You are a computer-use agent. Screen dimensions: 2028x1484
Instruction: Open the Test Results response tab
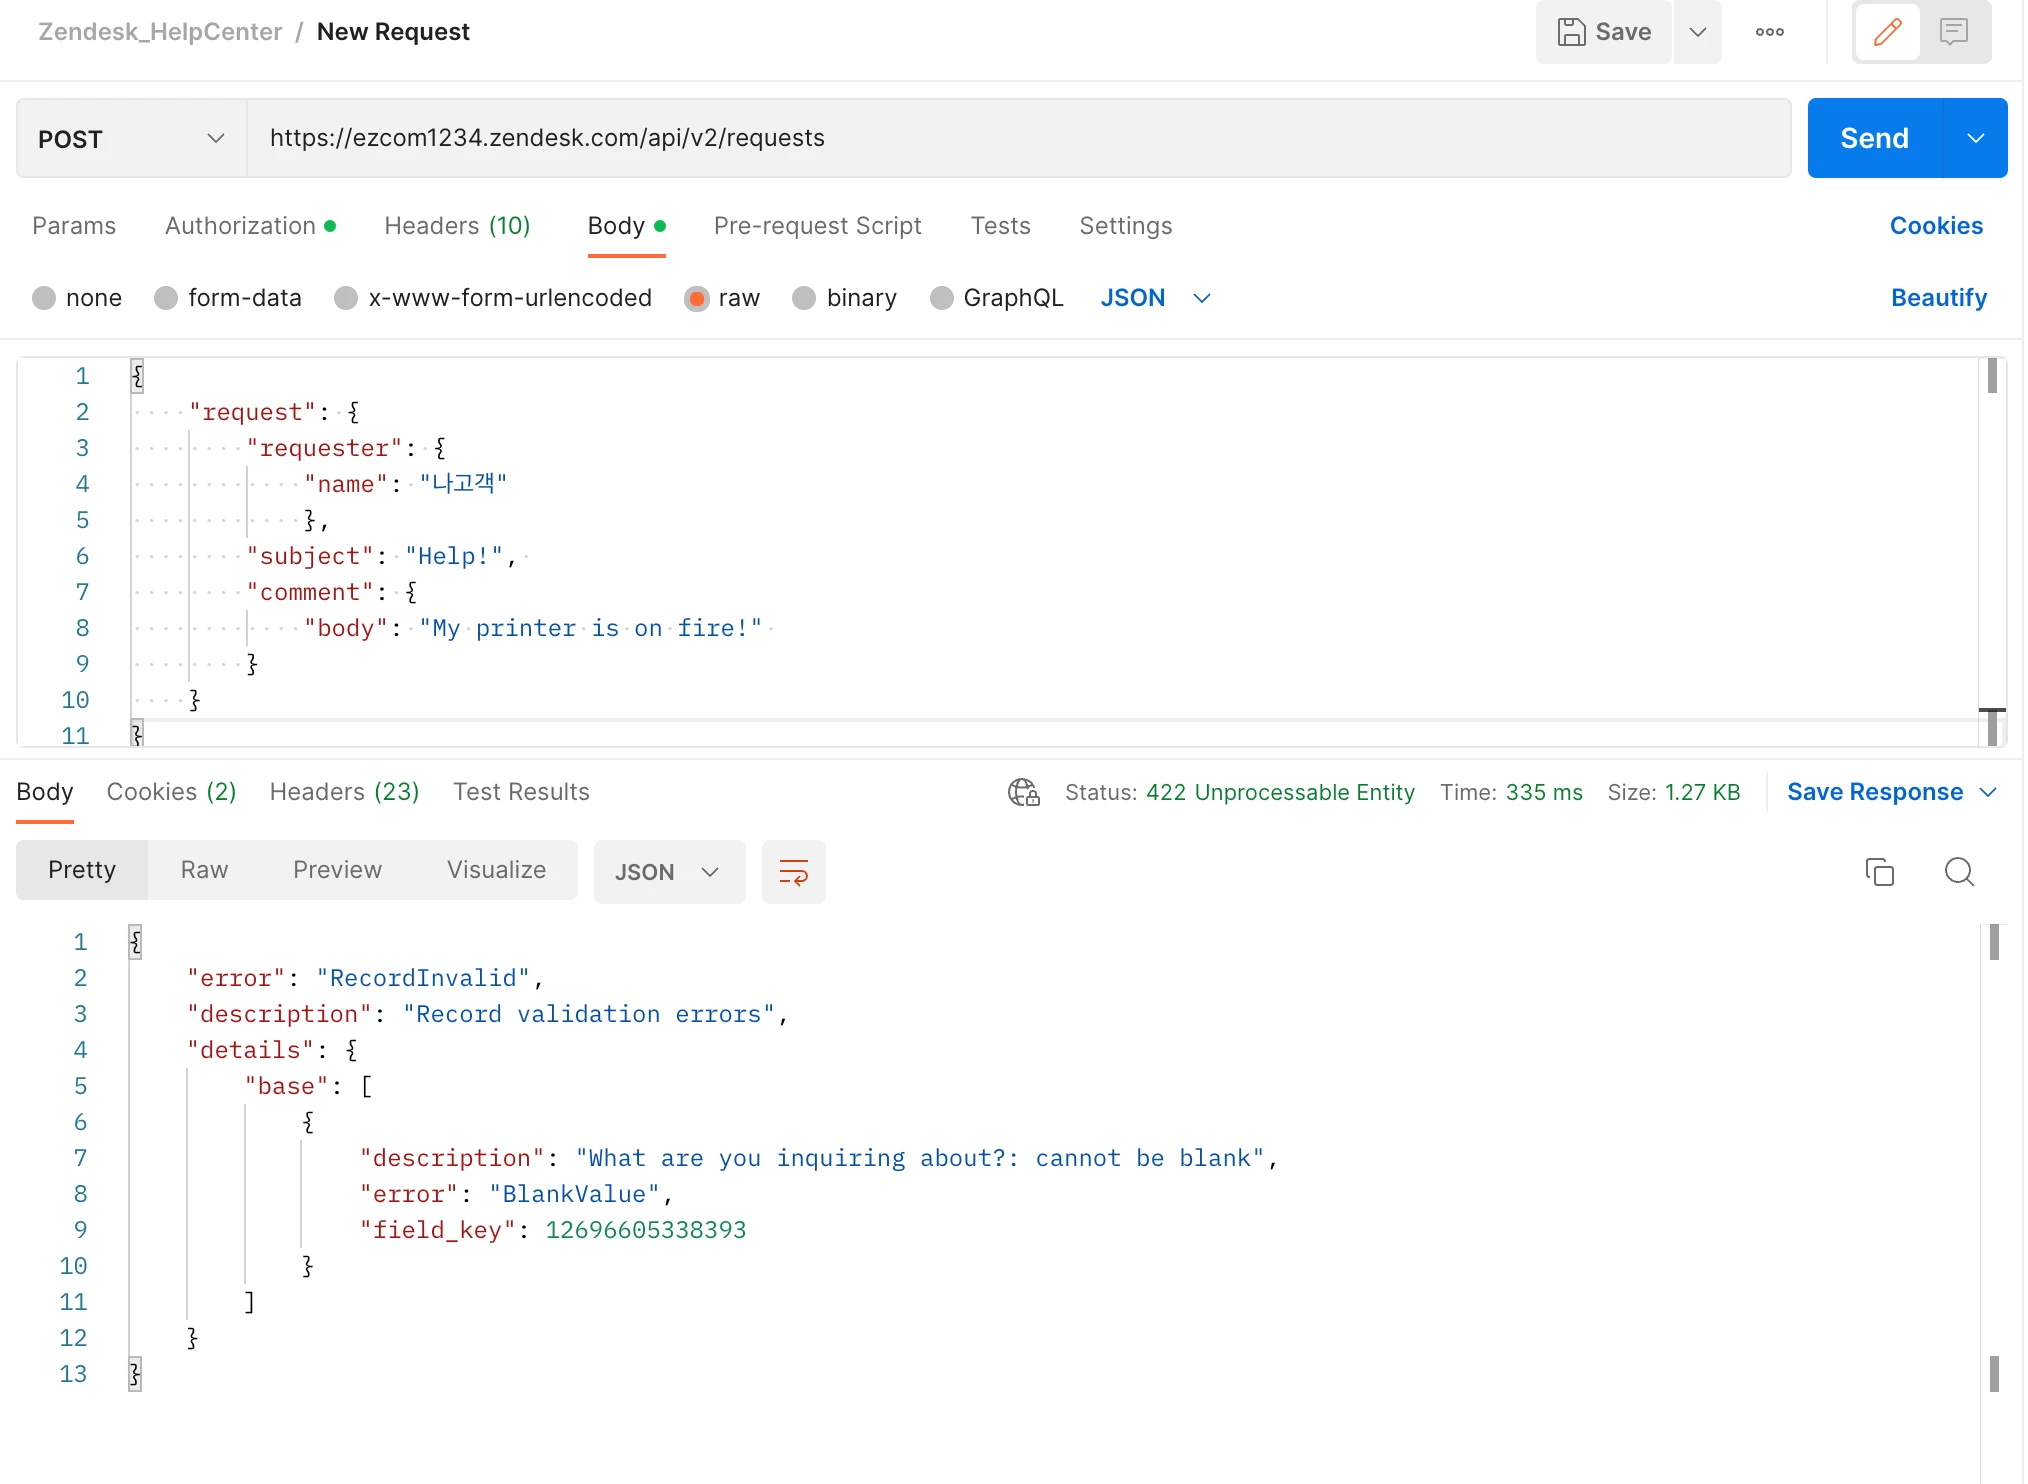pyautogui.click(x=521, y=792)
